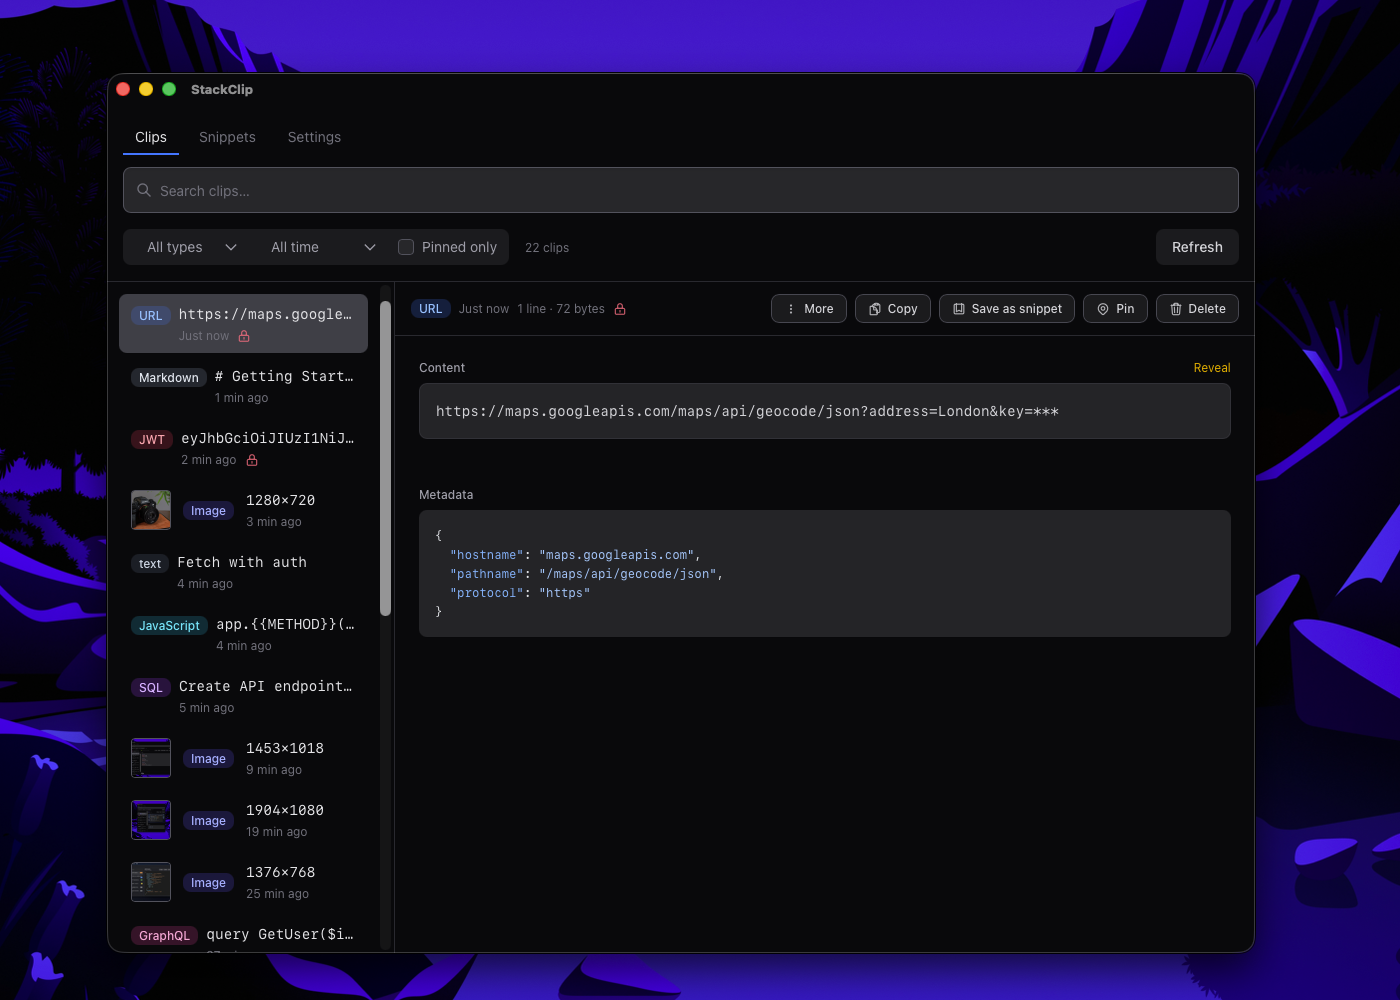Viewport: 1400px width, 1000px height.
Task: Click the chevron on the All types selector
Action: 231,246
